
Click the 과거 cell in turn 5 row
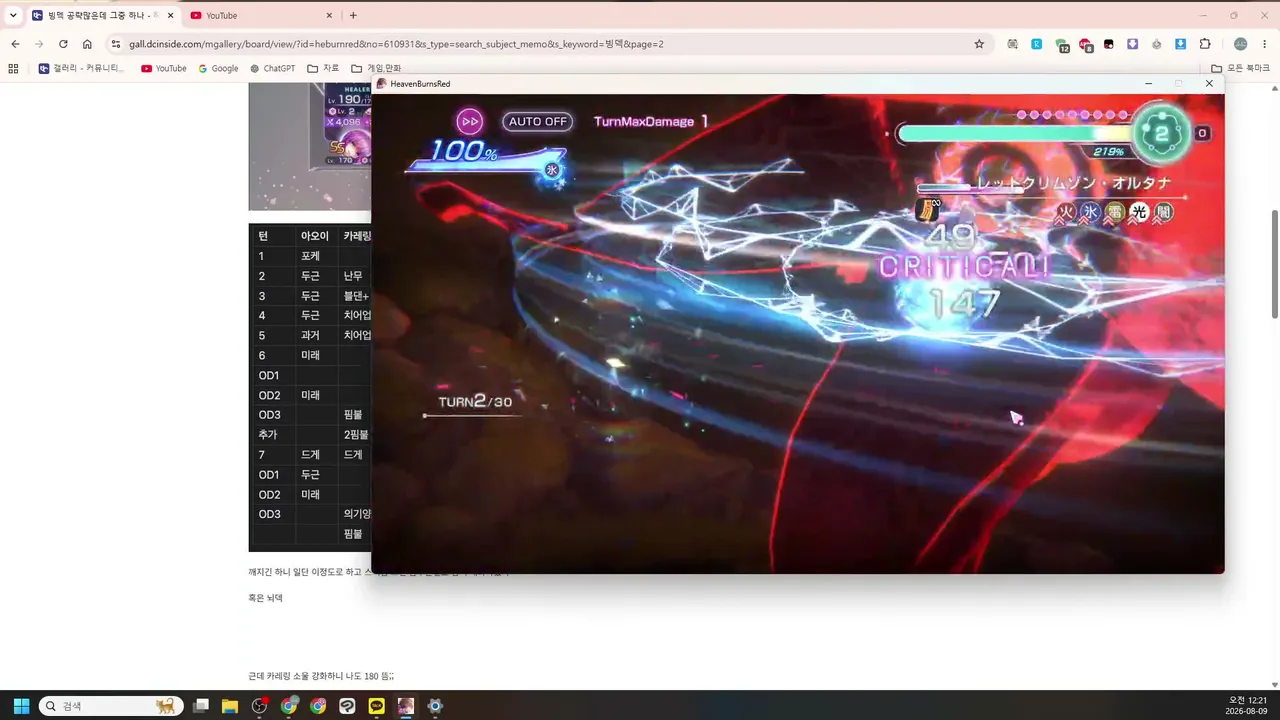pyautogui.click(x=310, y=335)
